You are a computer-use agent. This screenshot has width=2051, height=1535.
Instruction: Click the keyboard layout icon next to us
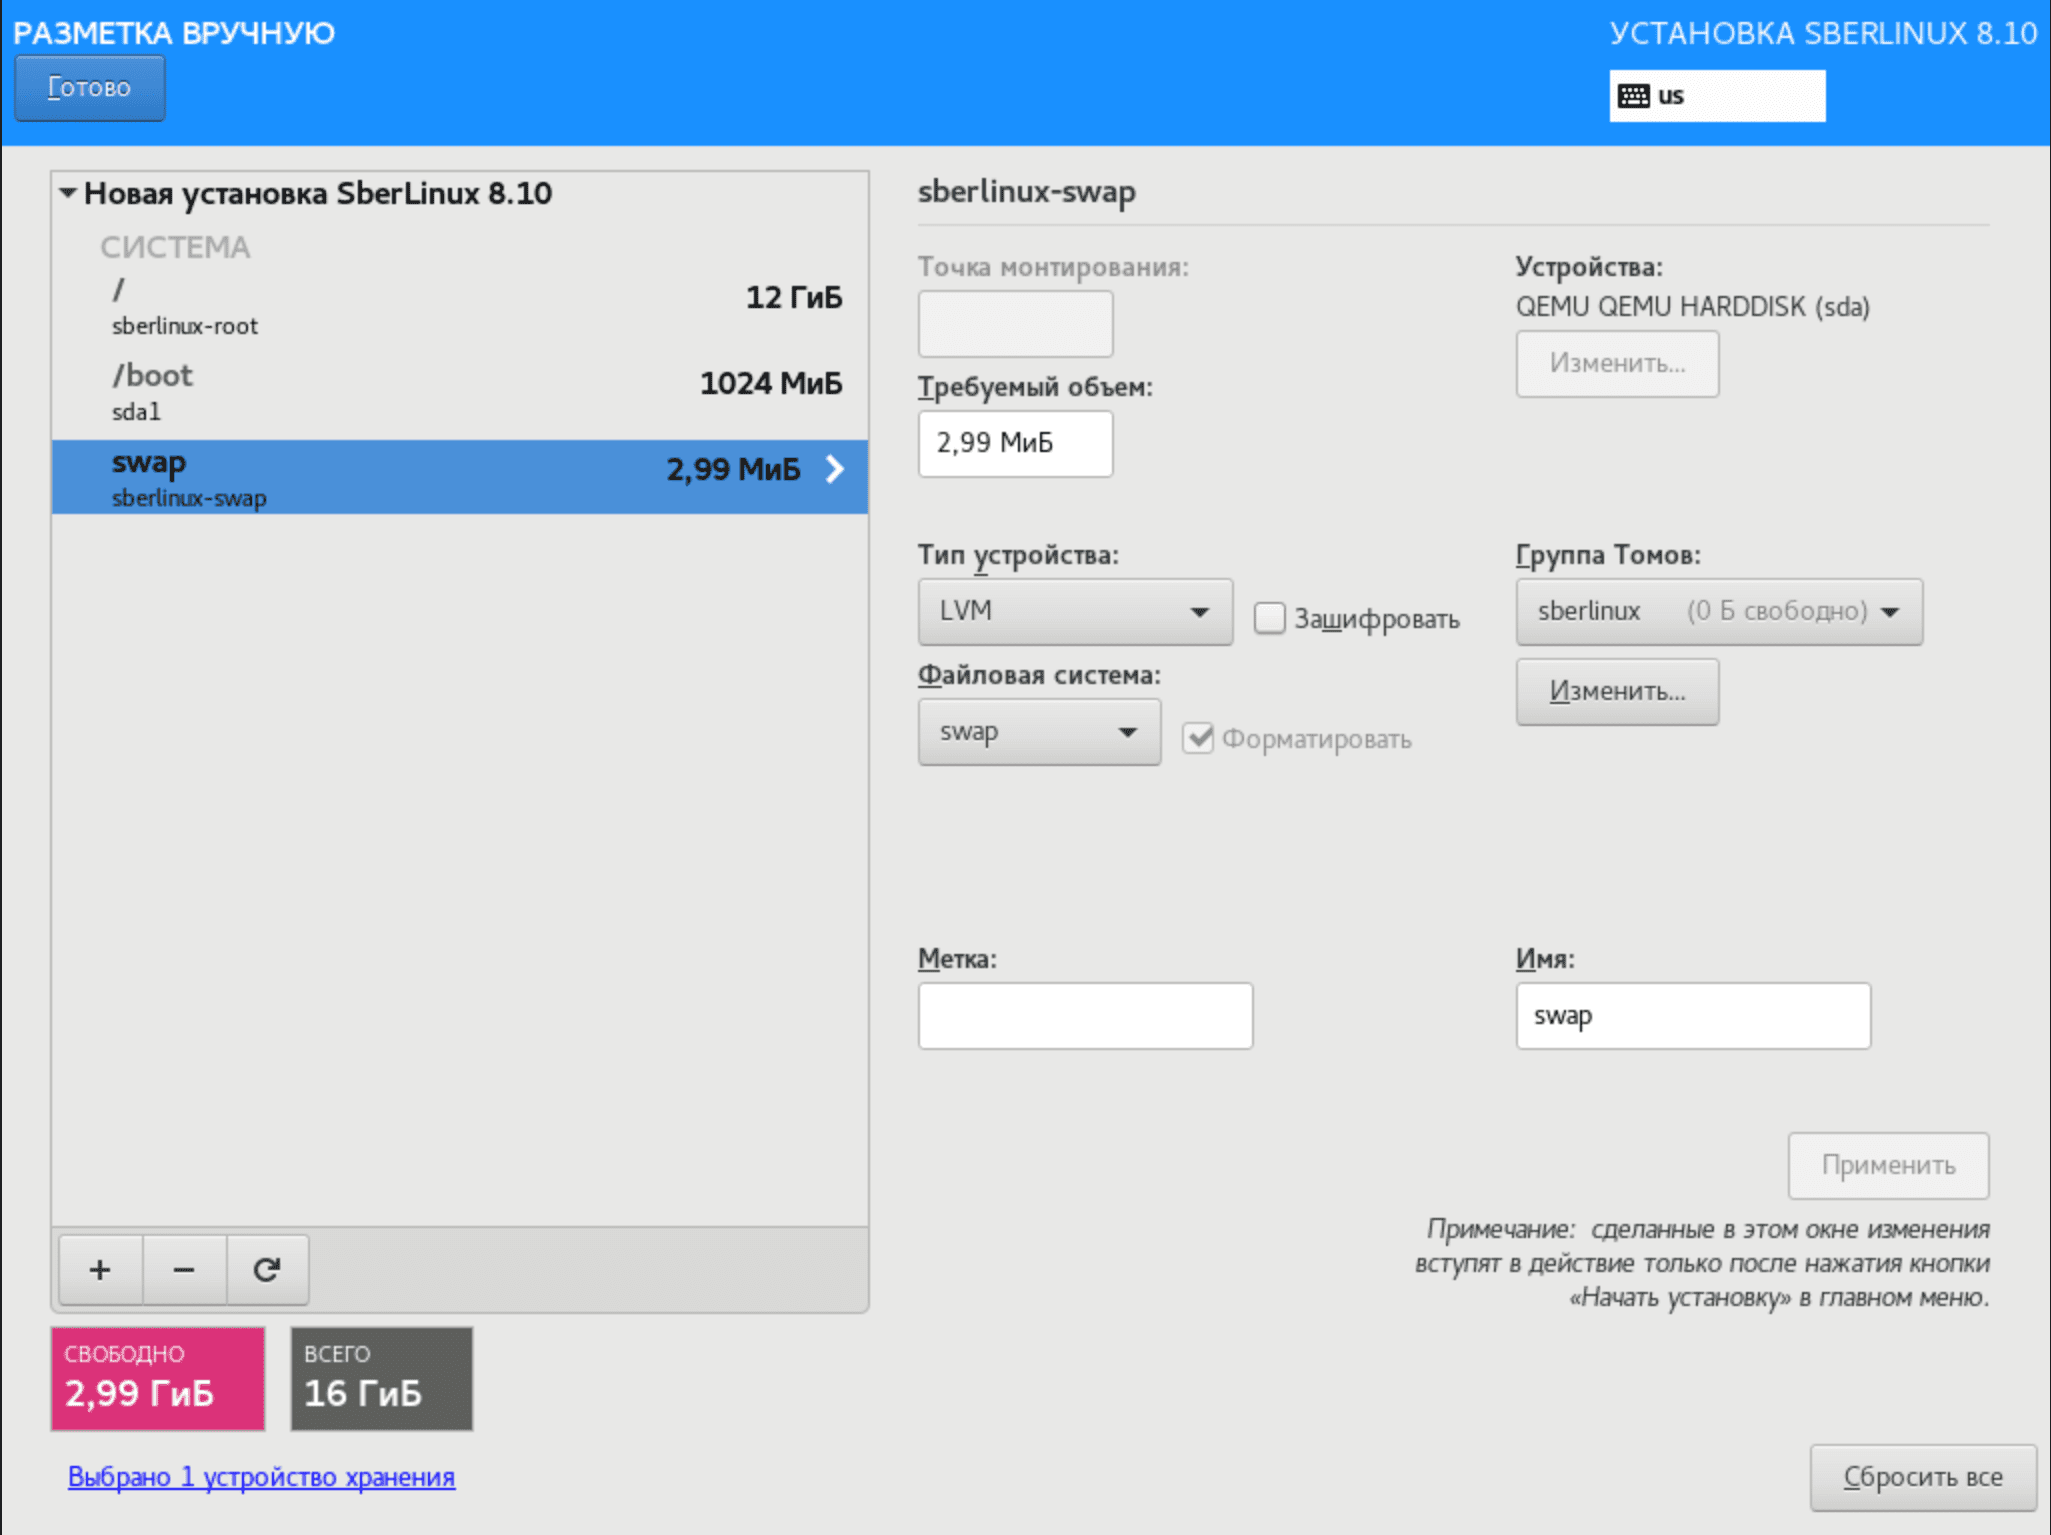point(1633,96)
